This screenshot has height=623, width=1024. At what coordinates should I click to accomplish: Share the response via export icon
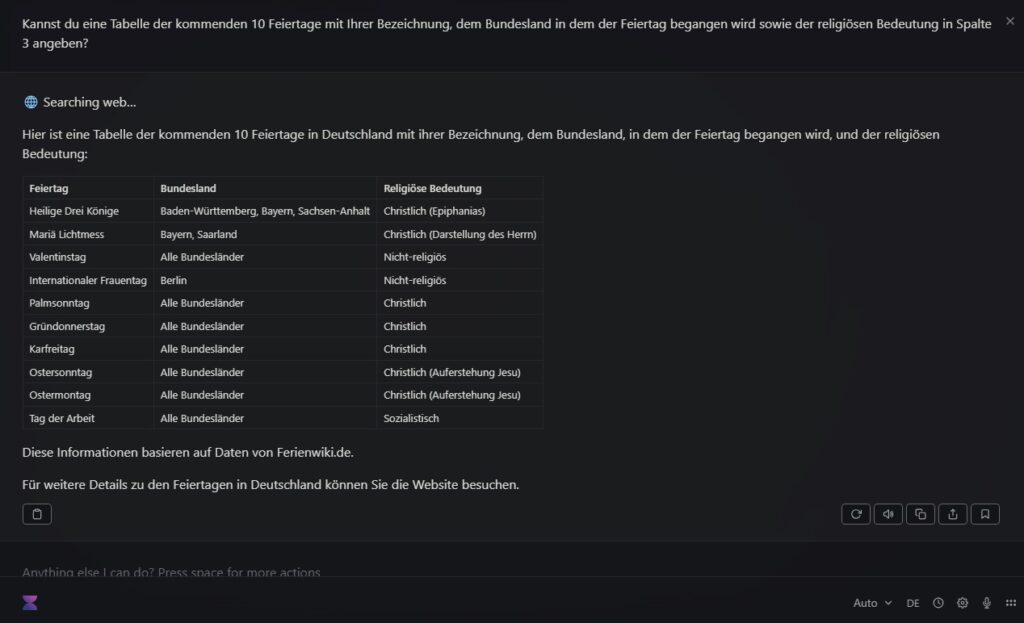[953, 513]
